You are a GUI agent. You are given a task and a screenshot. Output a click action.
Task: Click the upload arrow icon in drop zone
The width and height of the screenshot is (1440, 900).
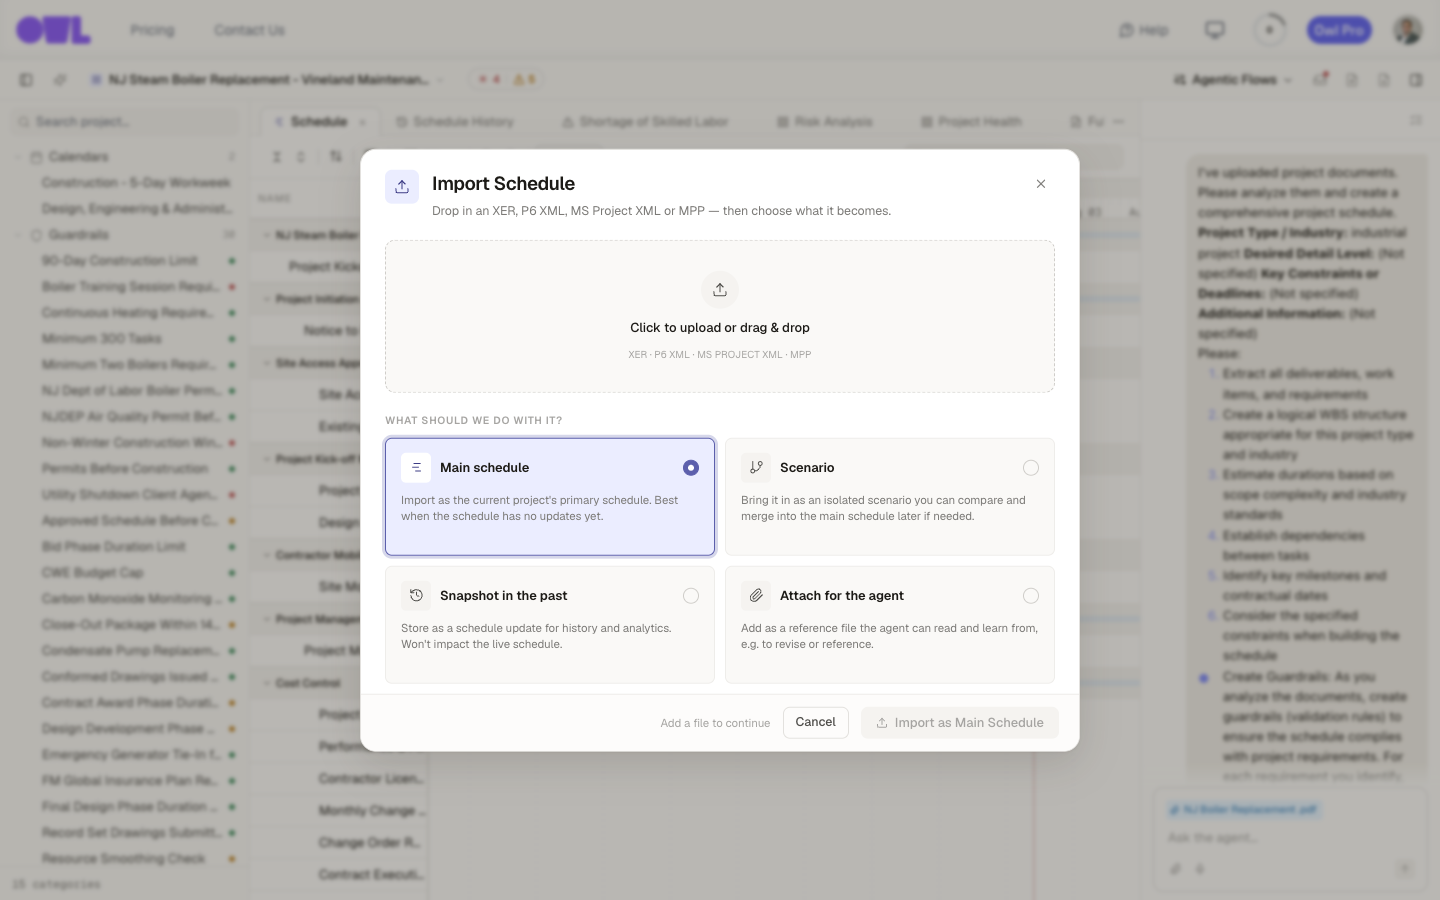coord(720,290)
